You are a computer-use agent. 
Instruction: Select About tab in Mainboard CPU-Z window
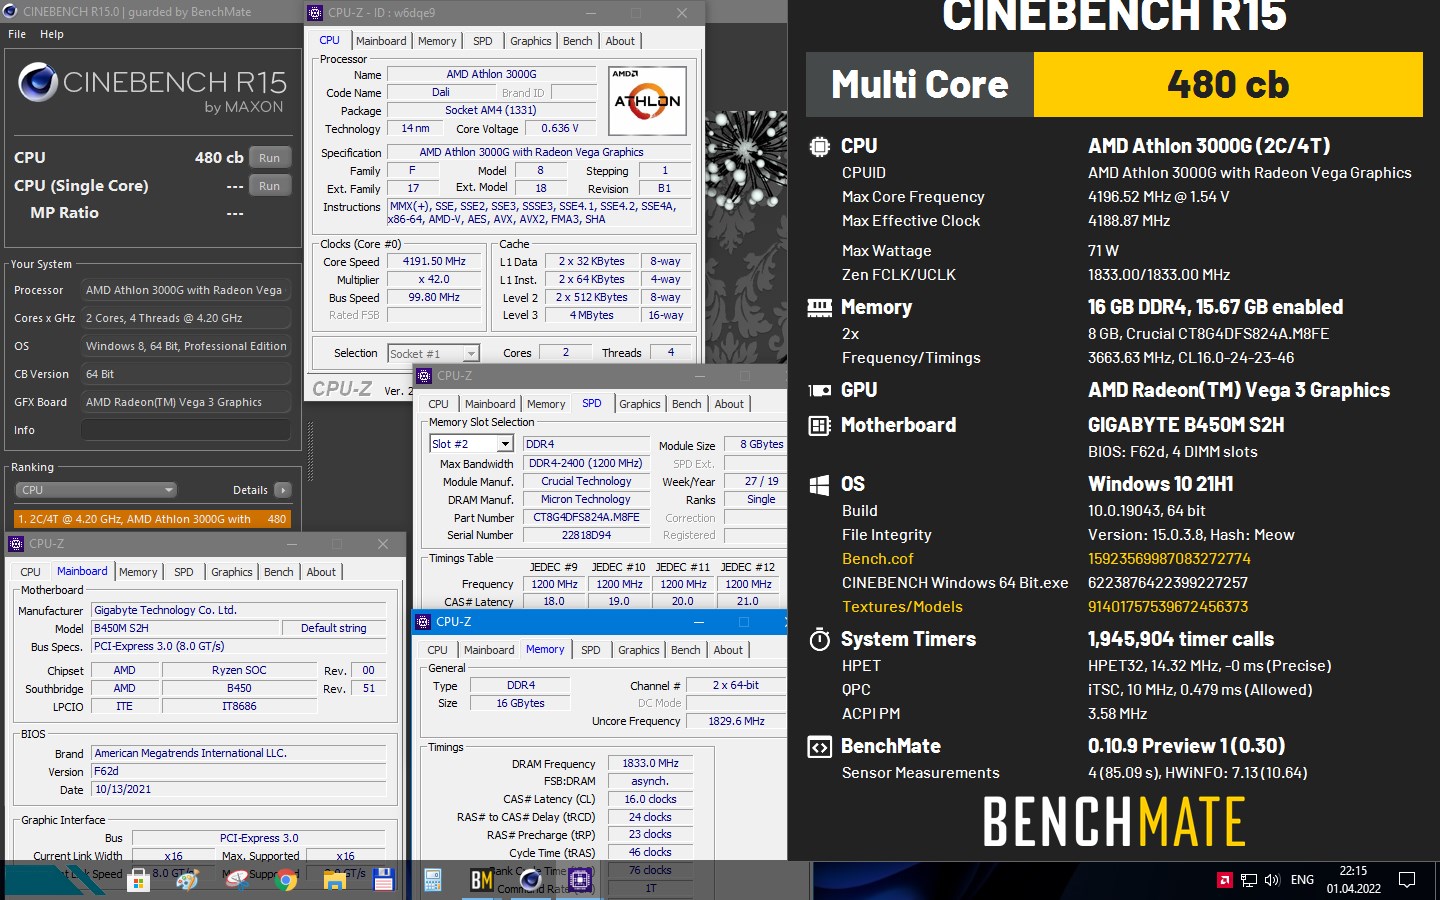[x=321, y=572]
